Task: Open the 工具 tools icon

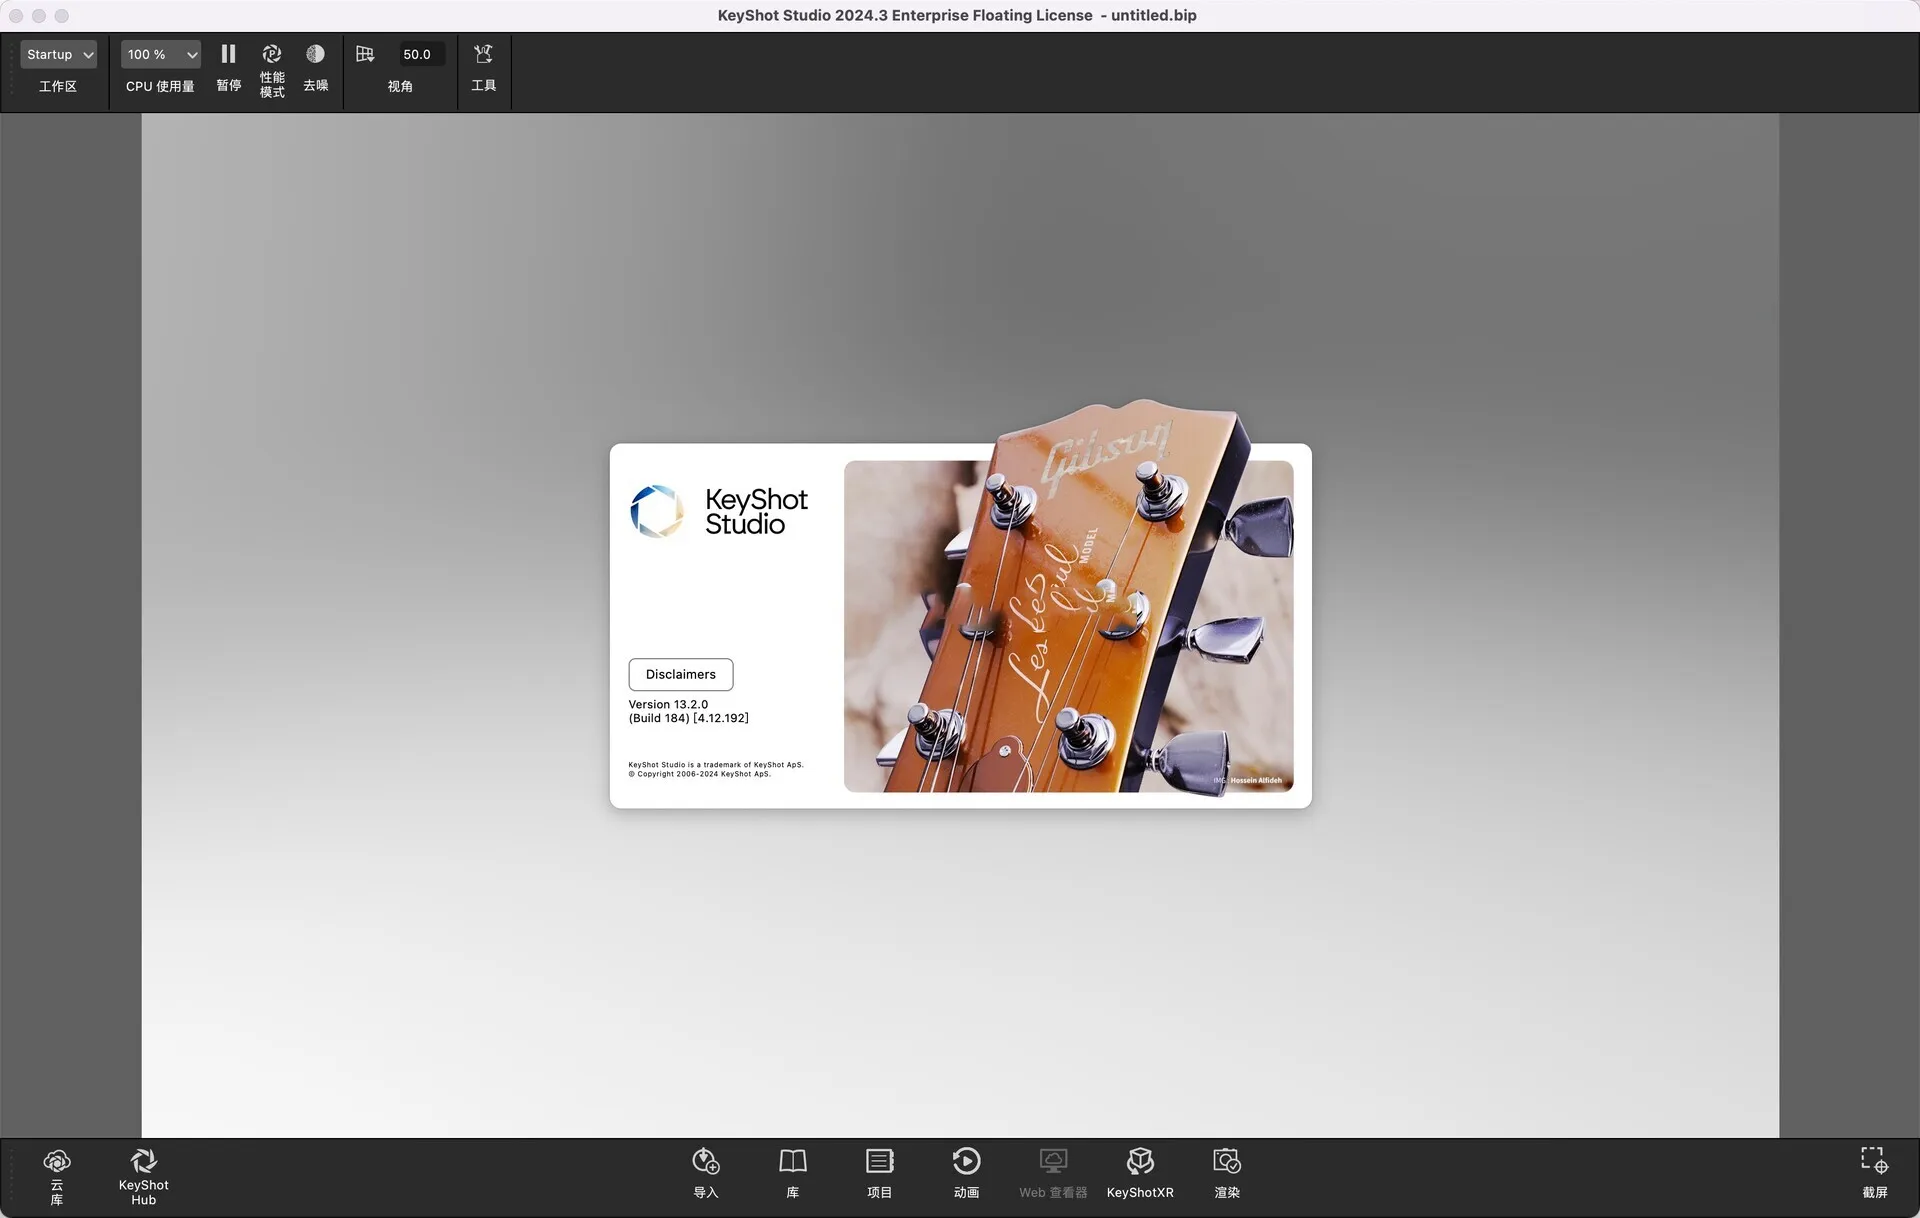Action: pos(484,54)
